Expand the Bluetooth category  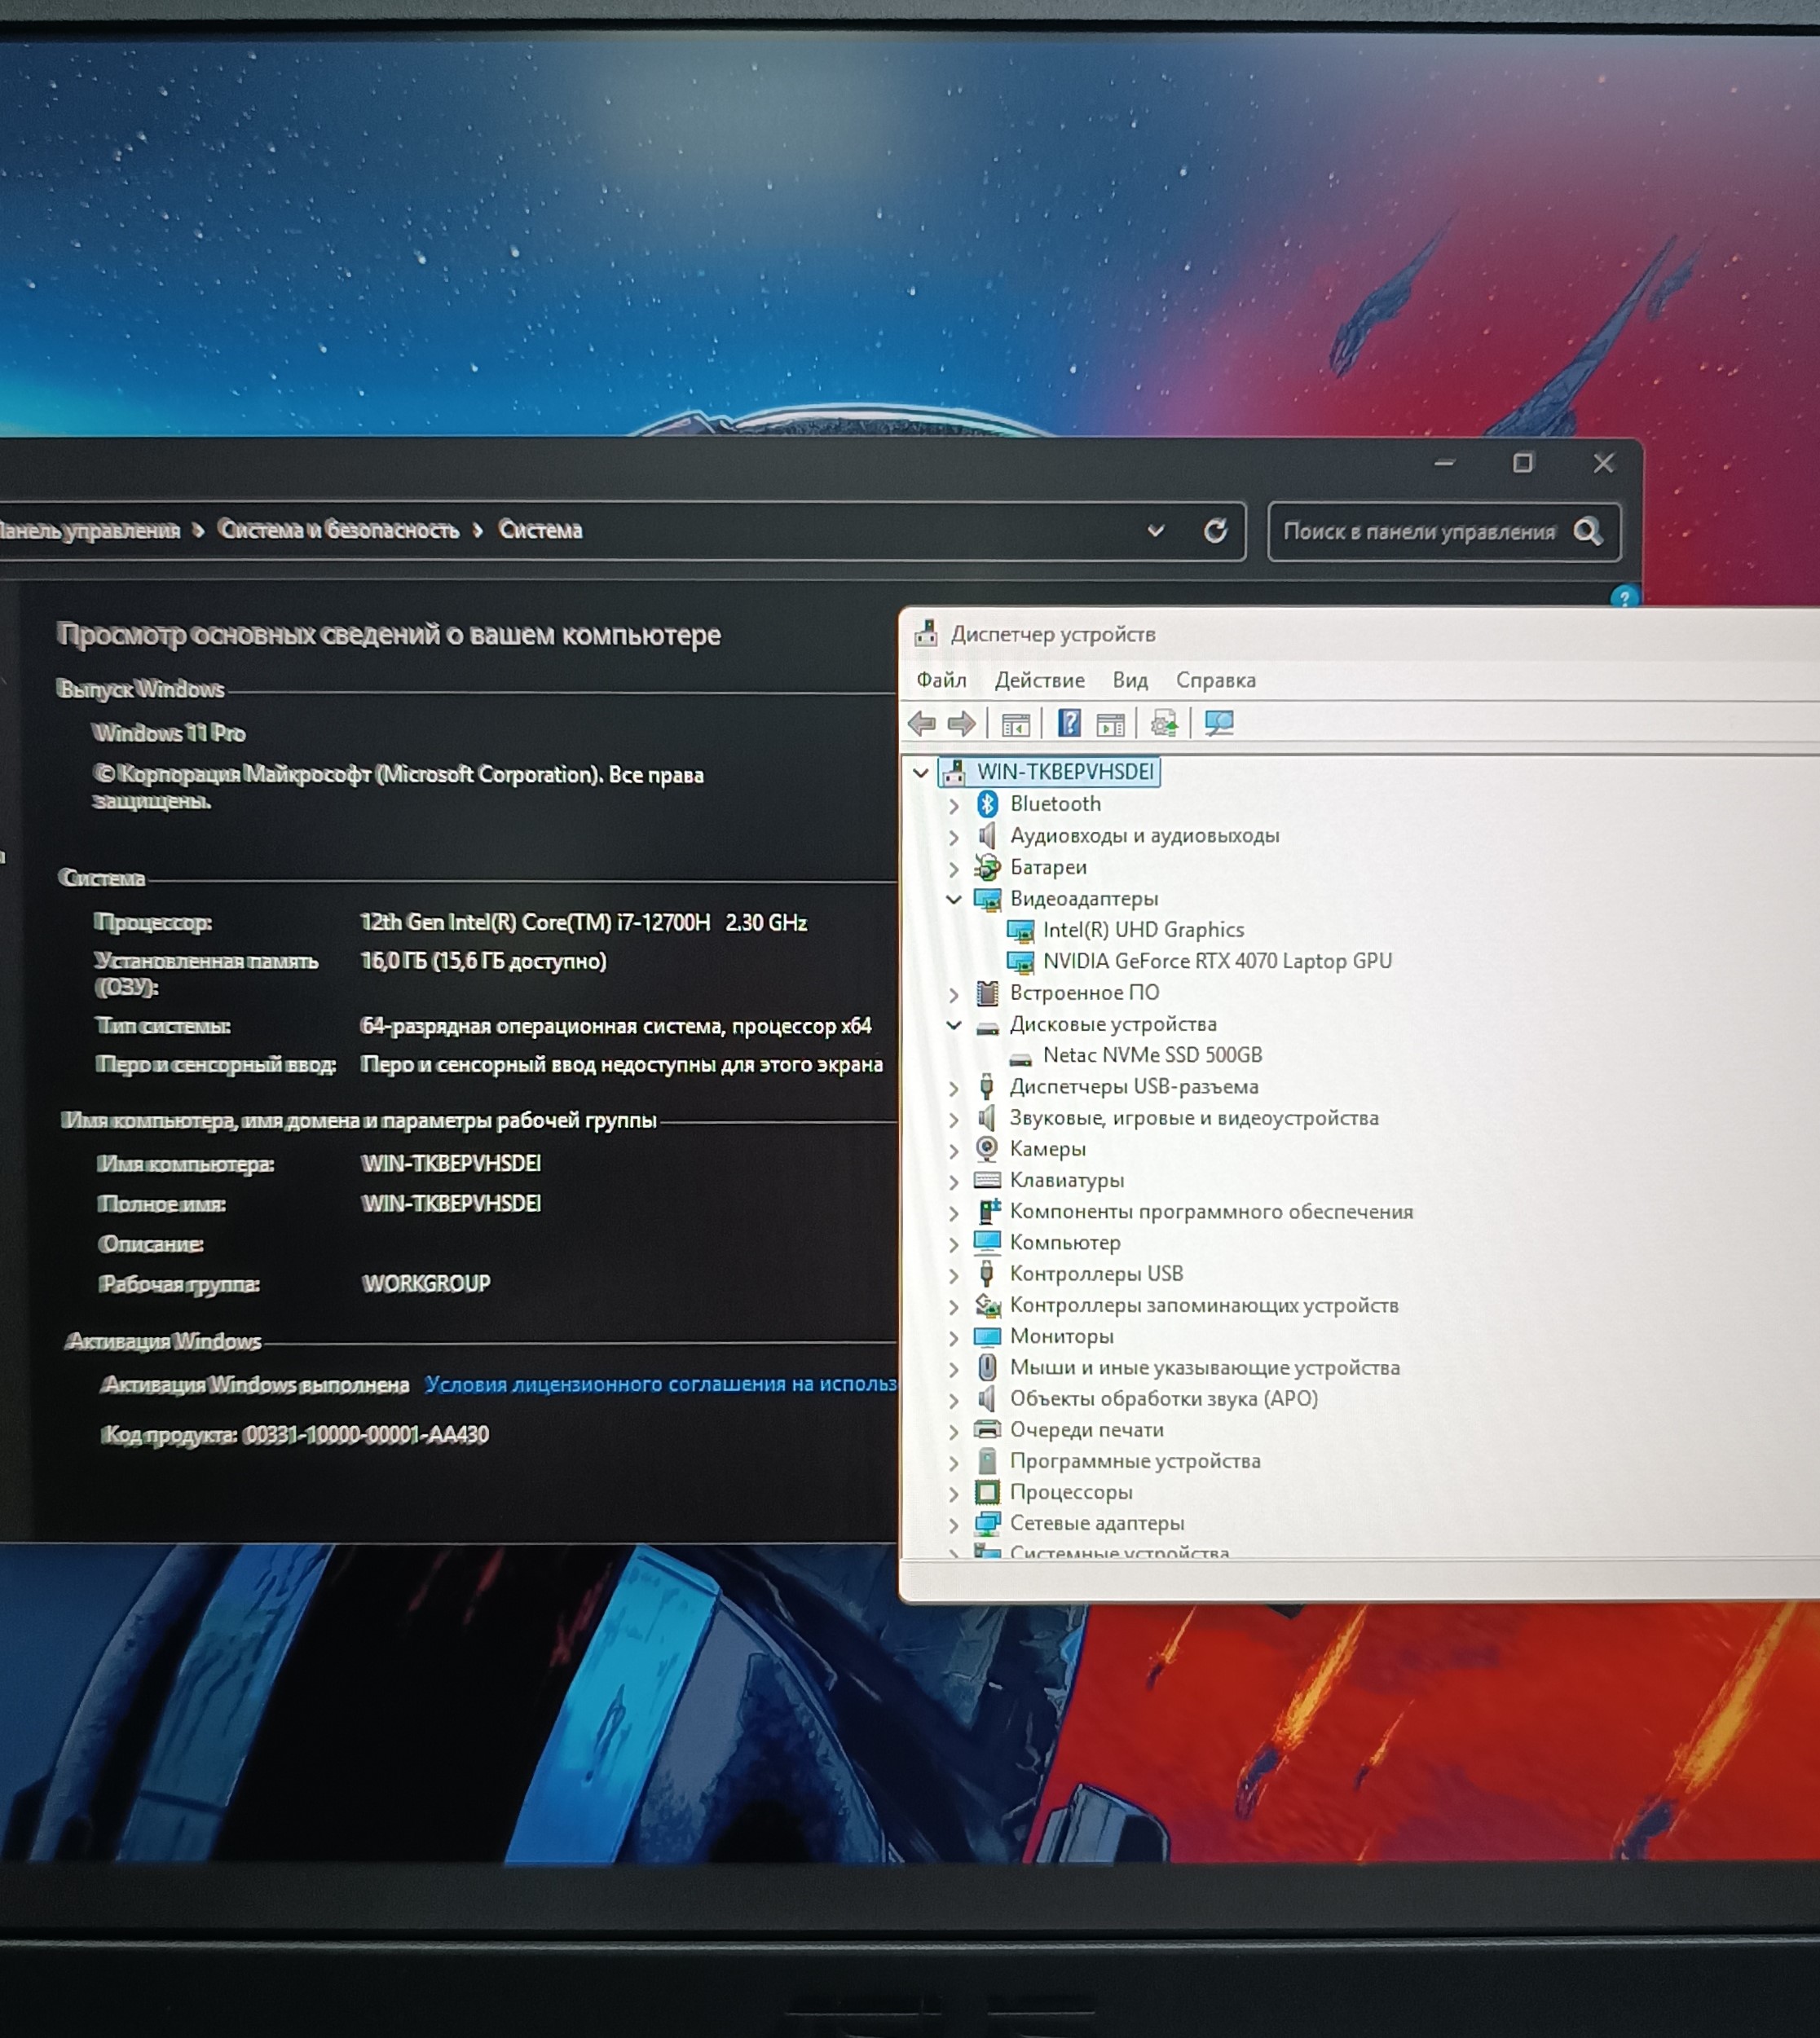[x=953, y=805]
